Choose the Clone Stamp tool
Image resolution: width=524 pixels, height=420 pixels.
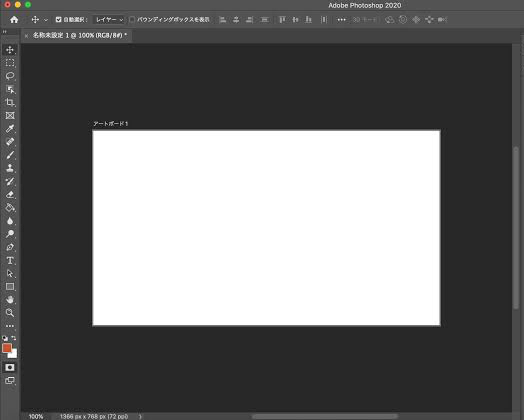tap(10, 168)
